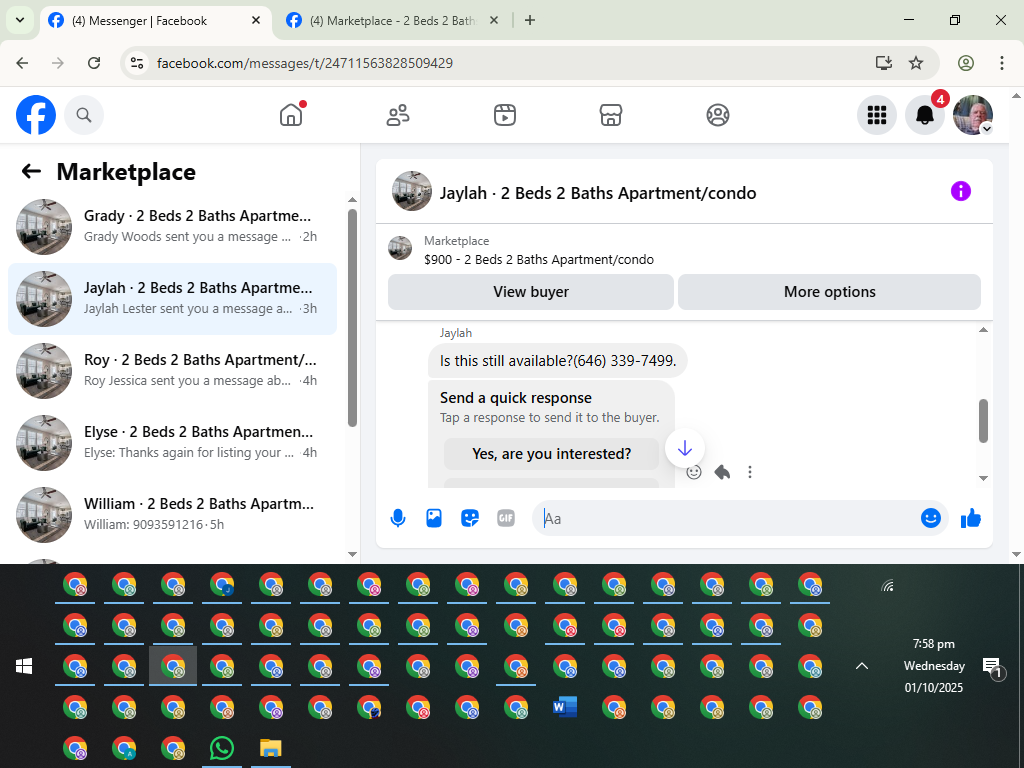Select Jaylah Lester's conversation in the list
The image size is (1024, 768).
[172, 298]
